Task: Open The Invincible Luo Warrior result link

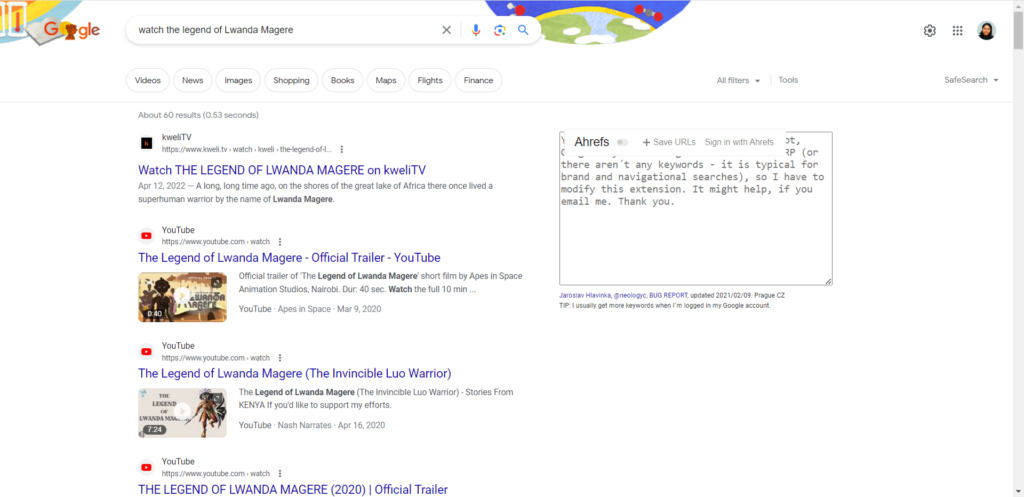Action: point(295,374)
